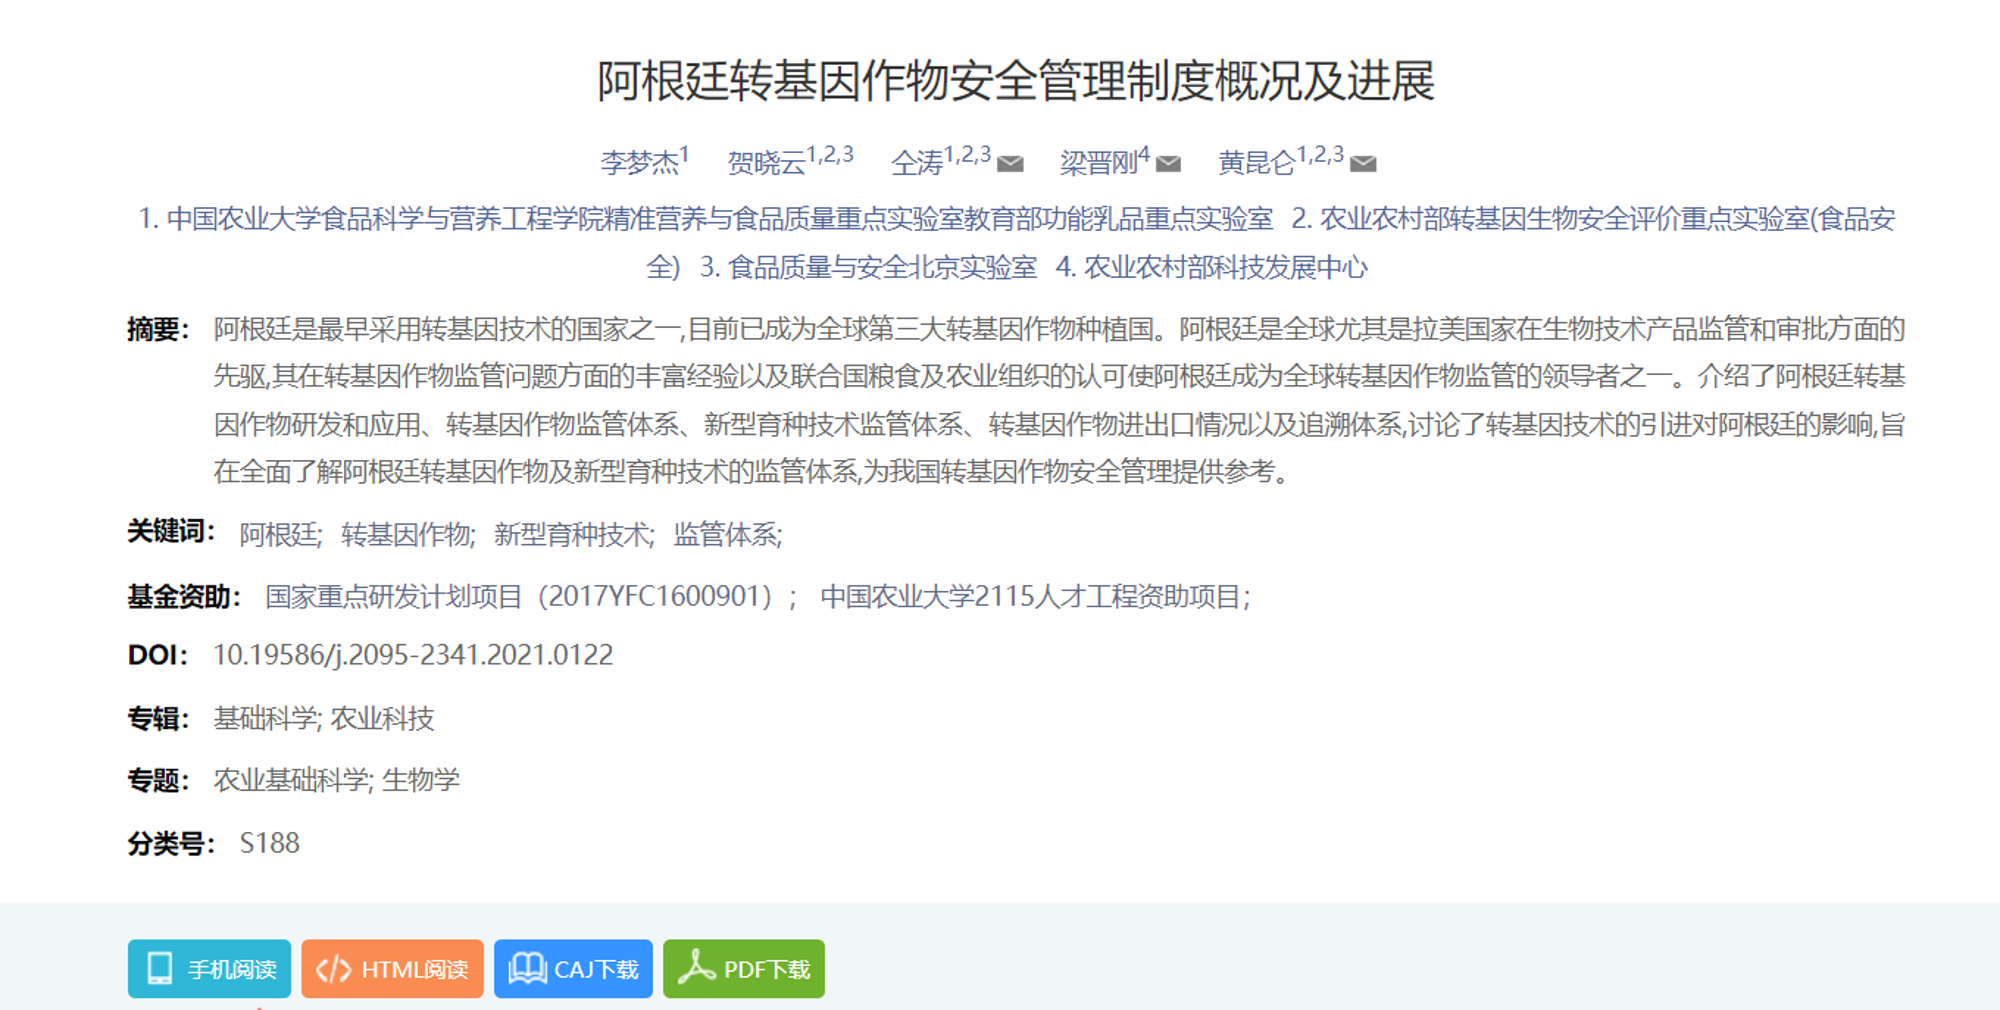Select keyword 监管体系

click(x=727, y=535)
